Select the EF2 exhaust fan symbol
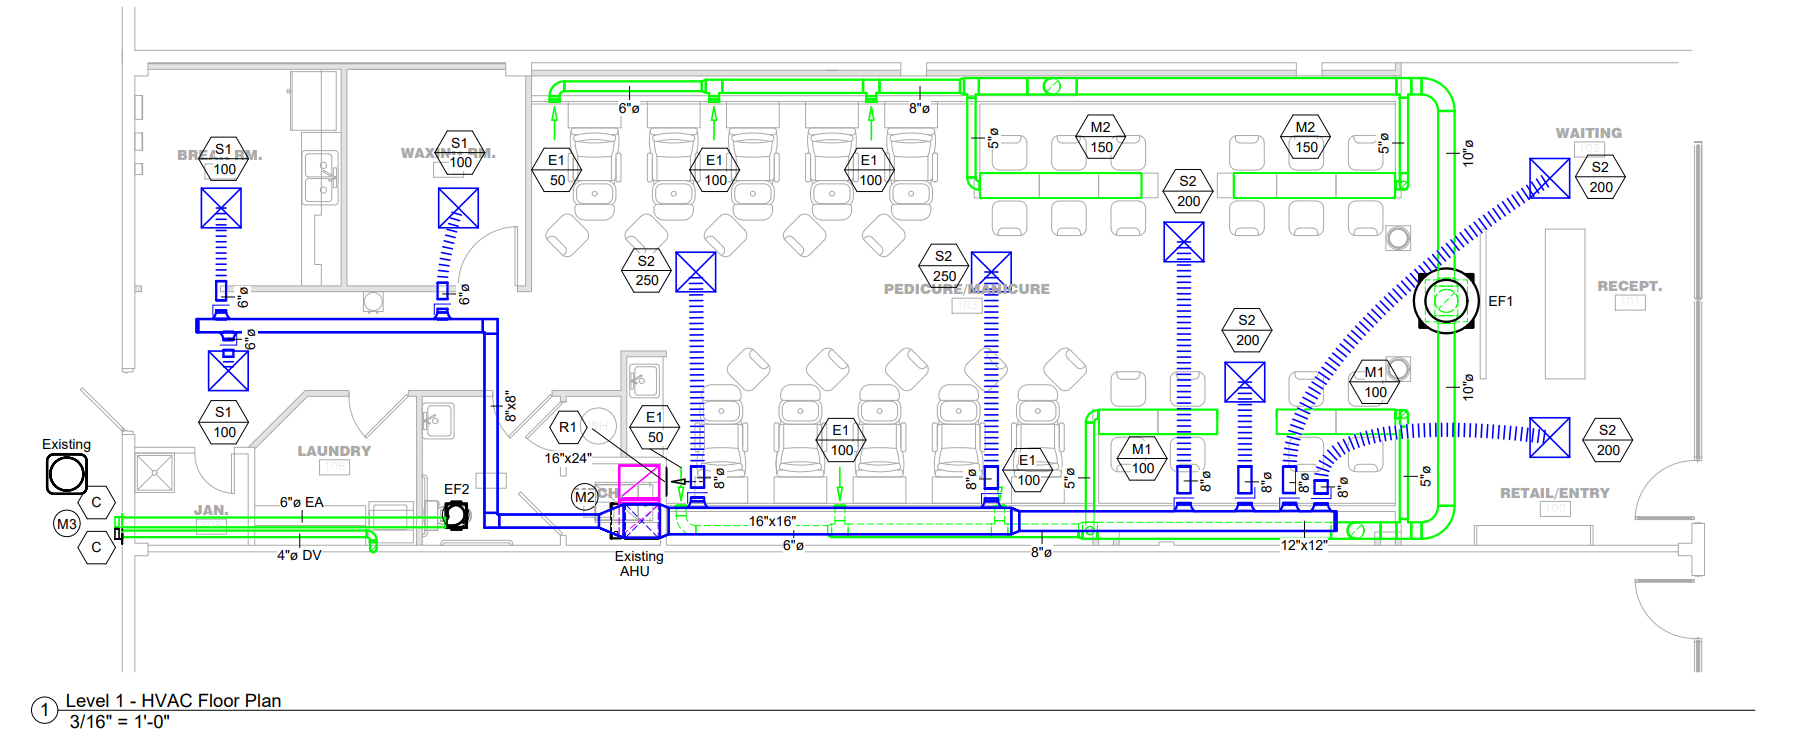The image size is (1802, 742). (456, 515)
